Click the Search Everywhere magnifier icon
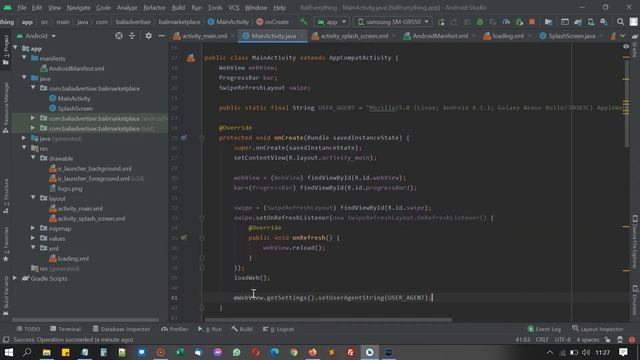 click(620, 22)
